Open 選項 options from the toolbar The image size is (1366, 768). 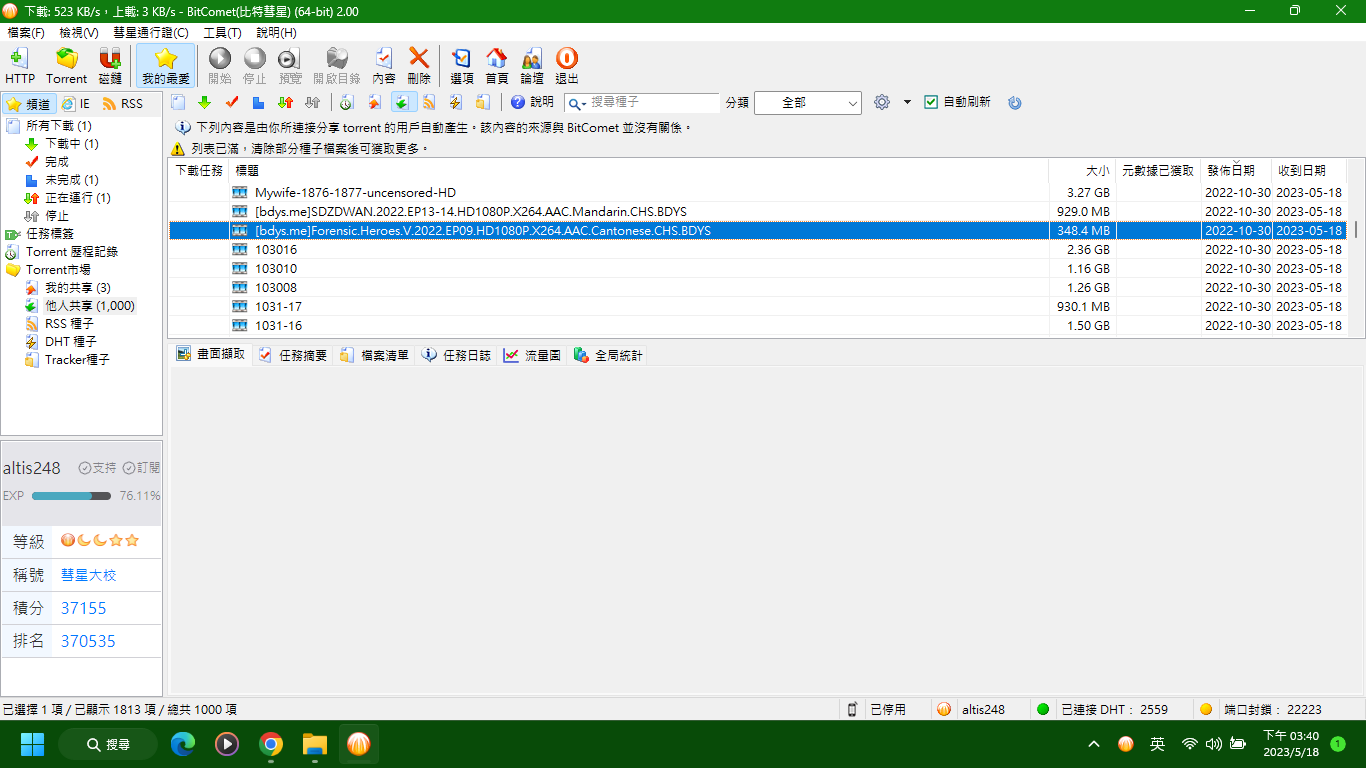pos(462,66)
